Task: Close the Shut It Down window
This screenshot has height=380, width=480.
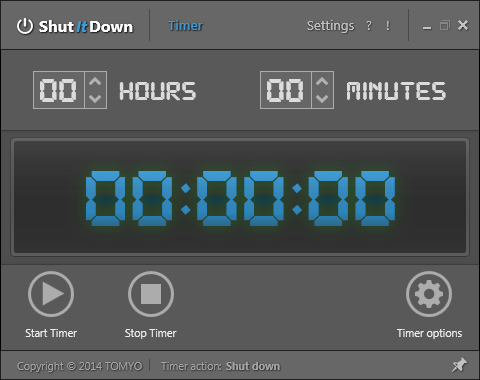Action: coord(463,25)
